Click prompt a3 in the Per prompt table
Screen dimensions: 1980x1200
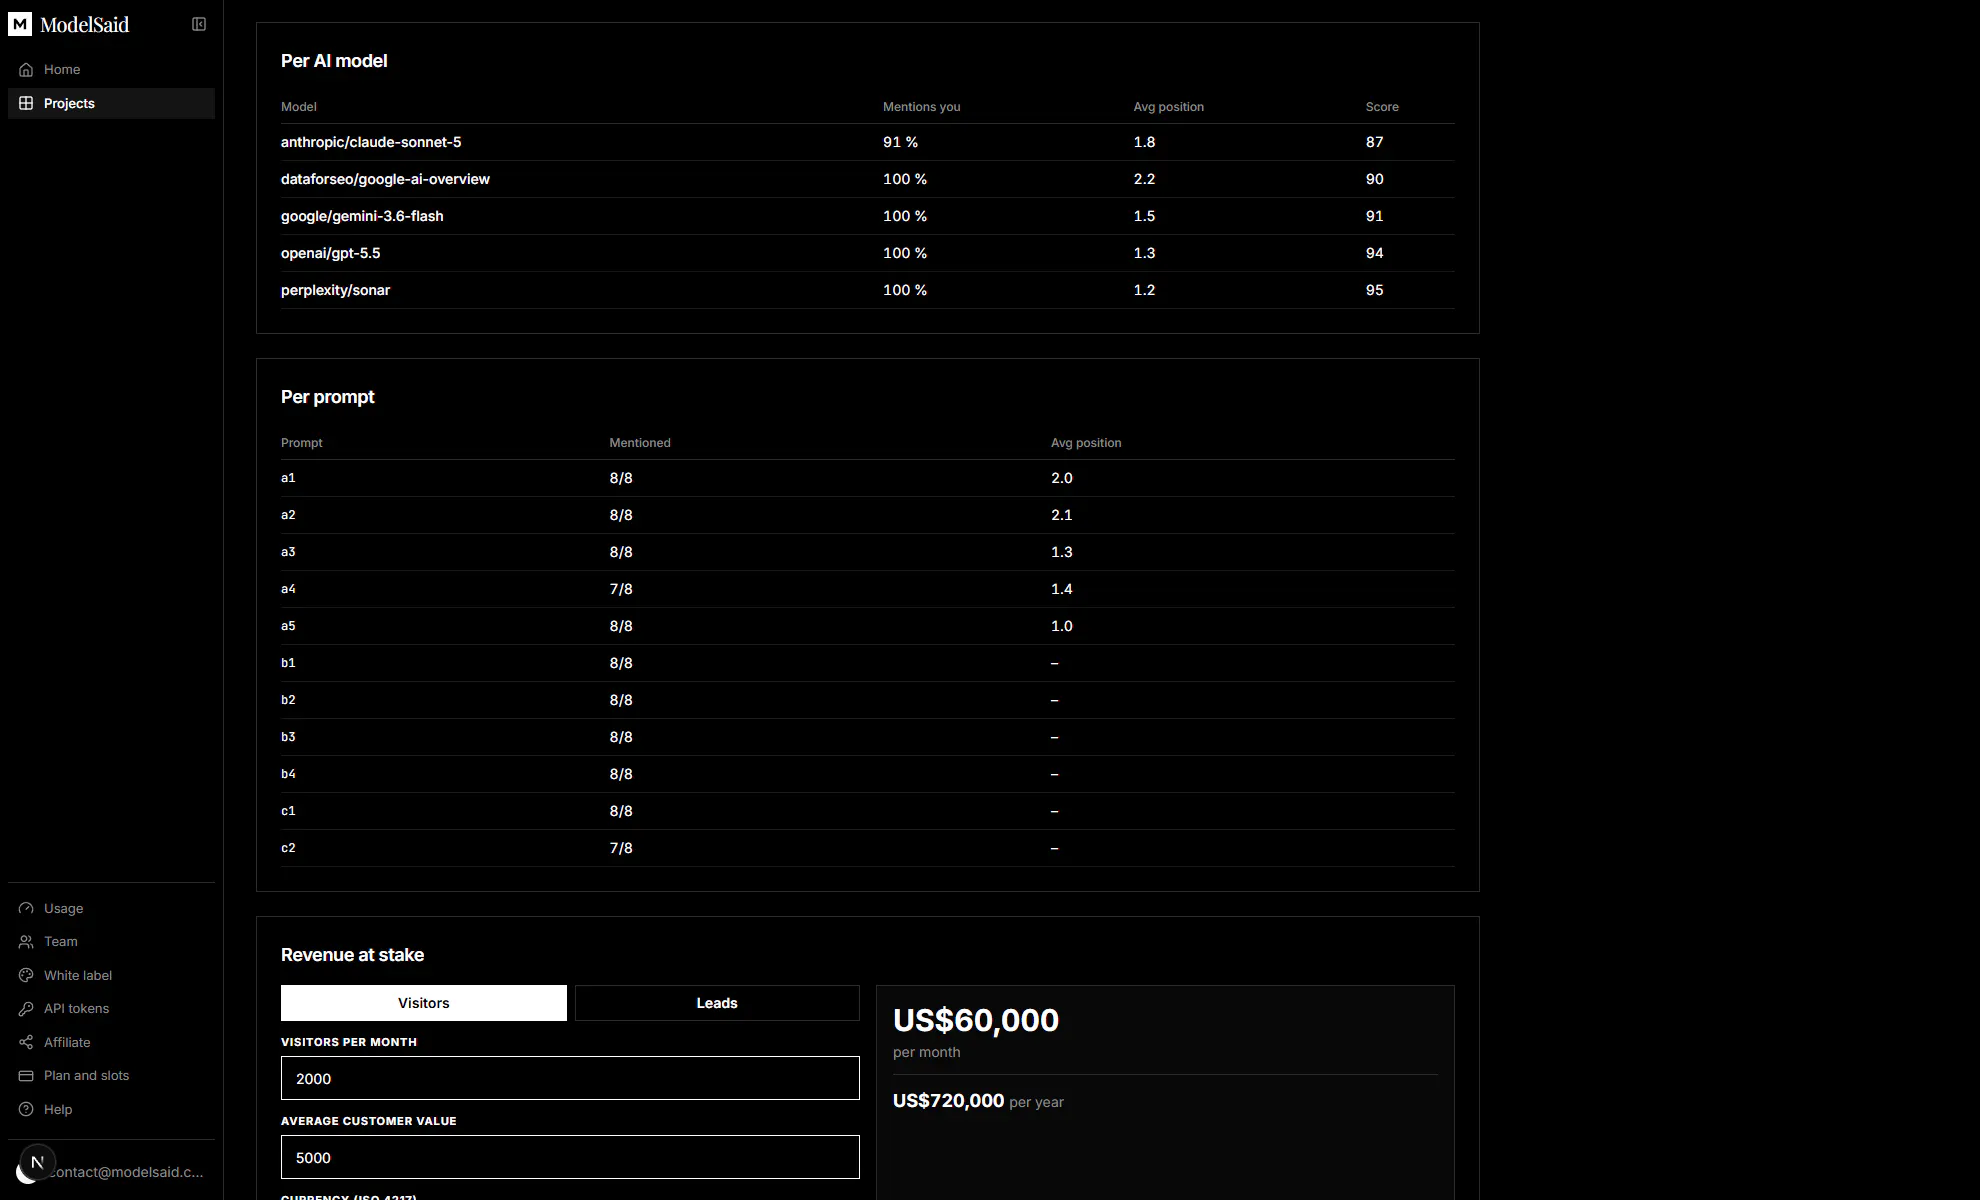[288, 552]
